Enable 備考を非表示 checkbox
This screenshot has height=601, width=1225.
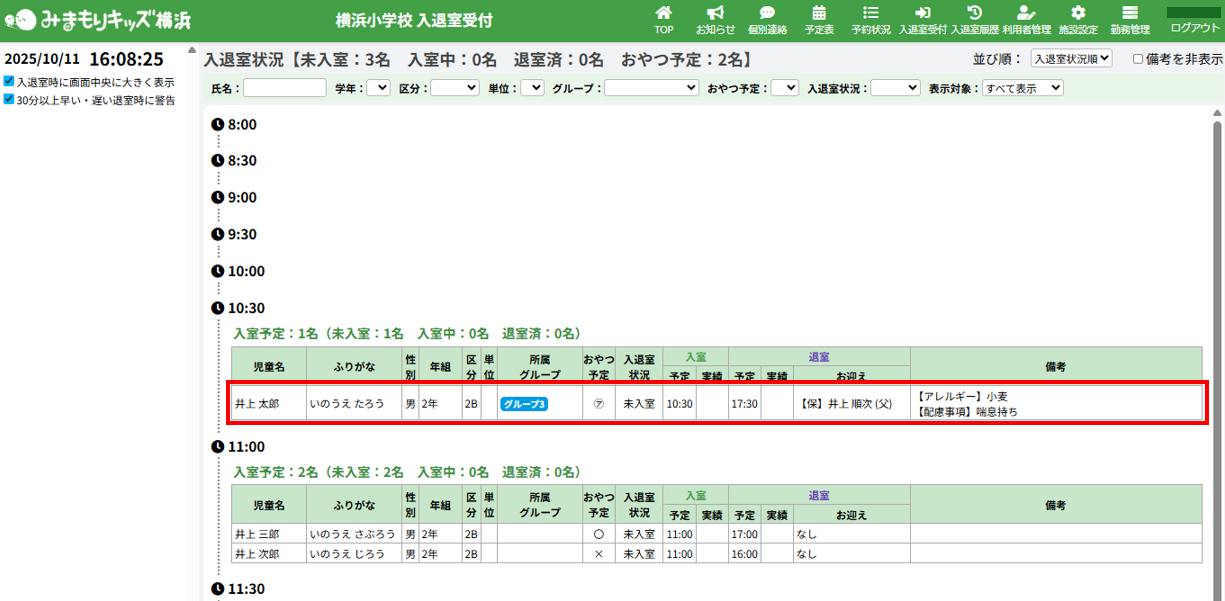[x=1138, y=59]
